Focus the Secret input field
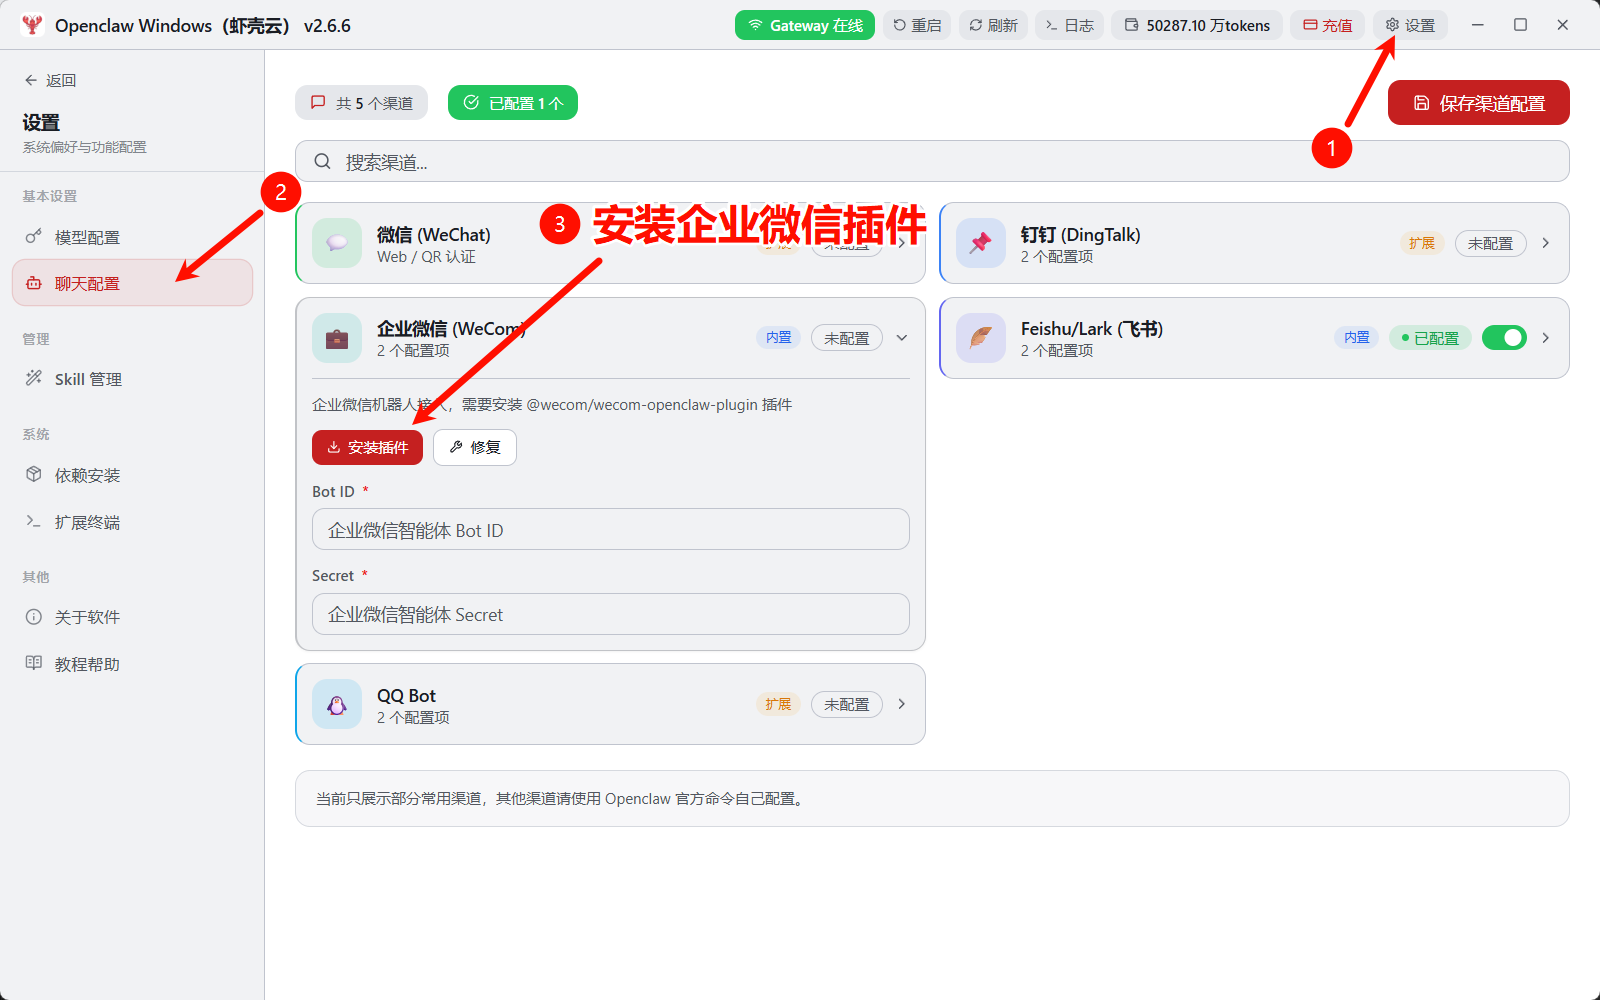Image resolution: width=1600 pixels, height=1000 pixels. (x=611, y=614)
